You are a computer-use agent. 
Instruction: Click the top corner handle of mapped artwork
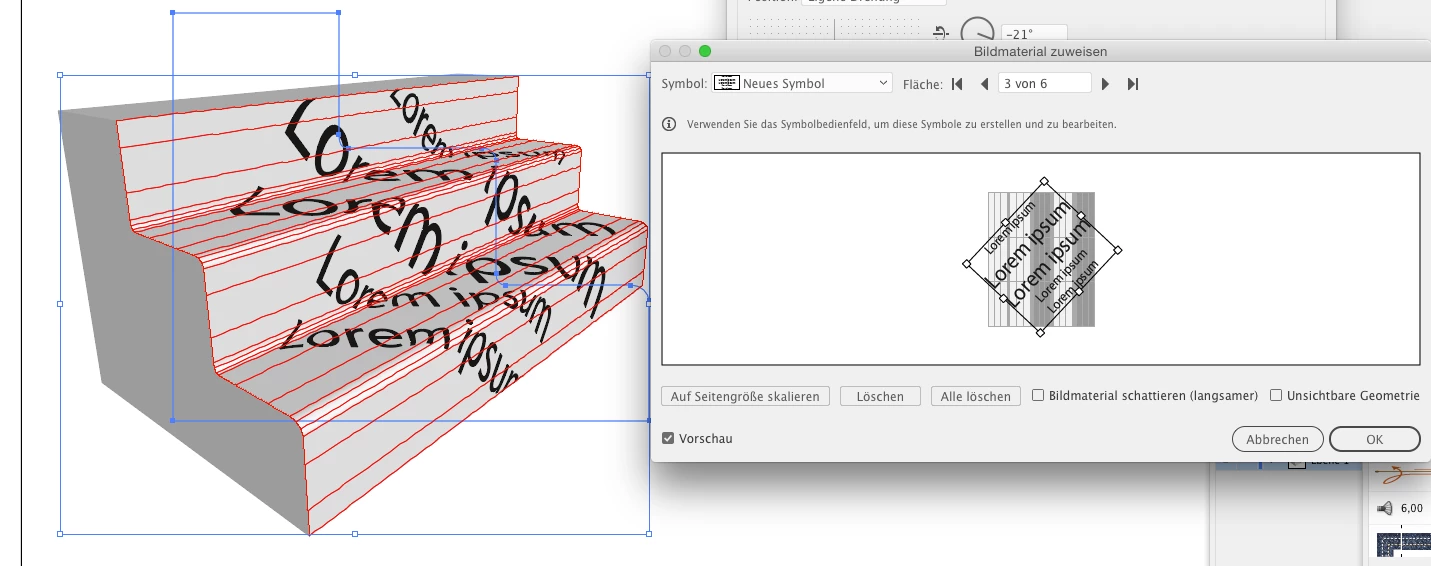click(1043, 181)
